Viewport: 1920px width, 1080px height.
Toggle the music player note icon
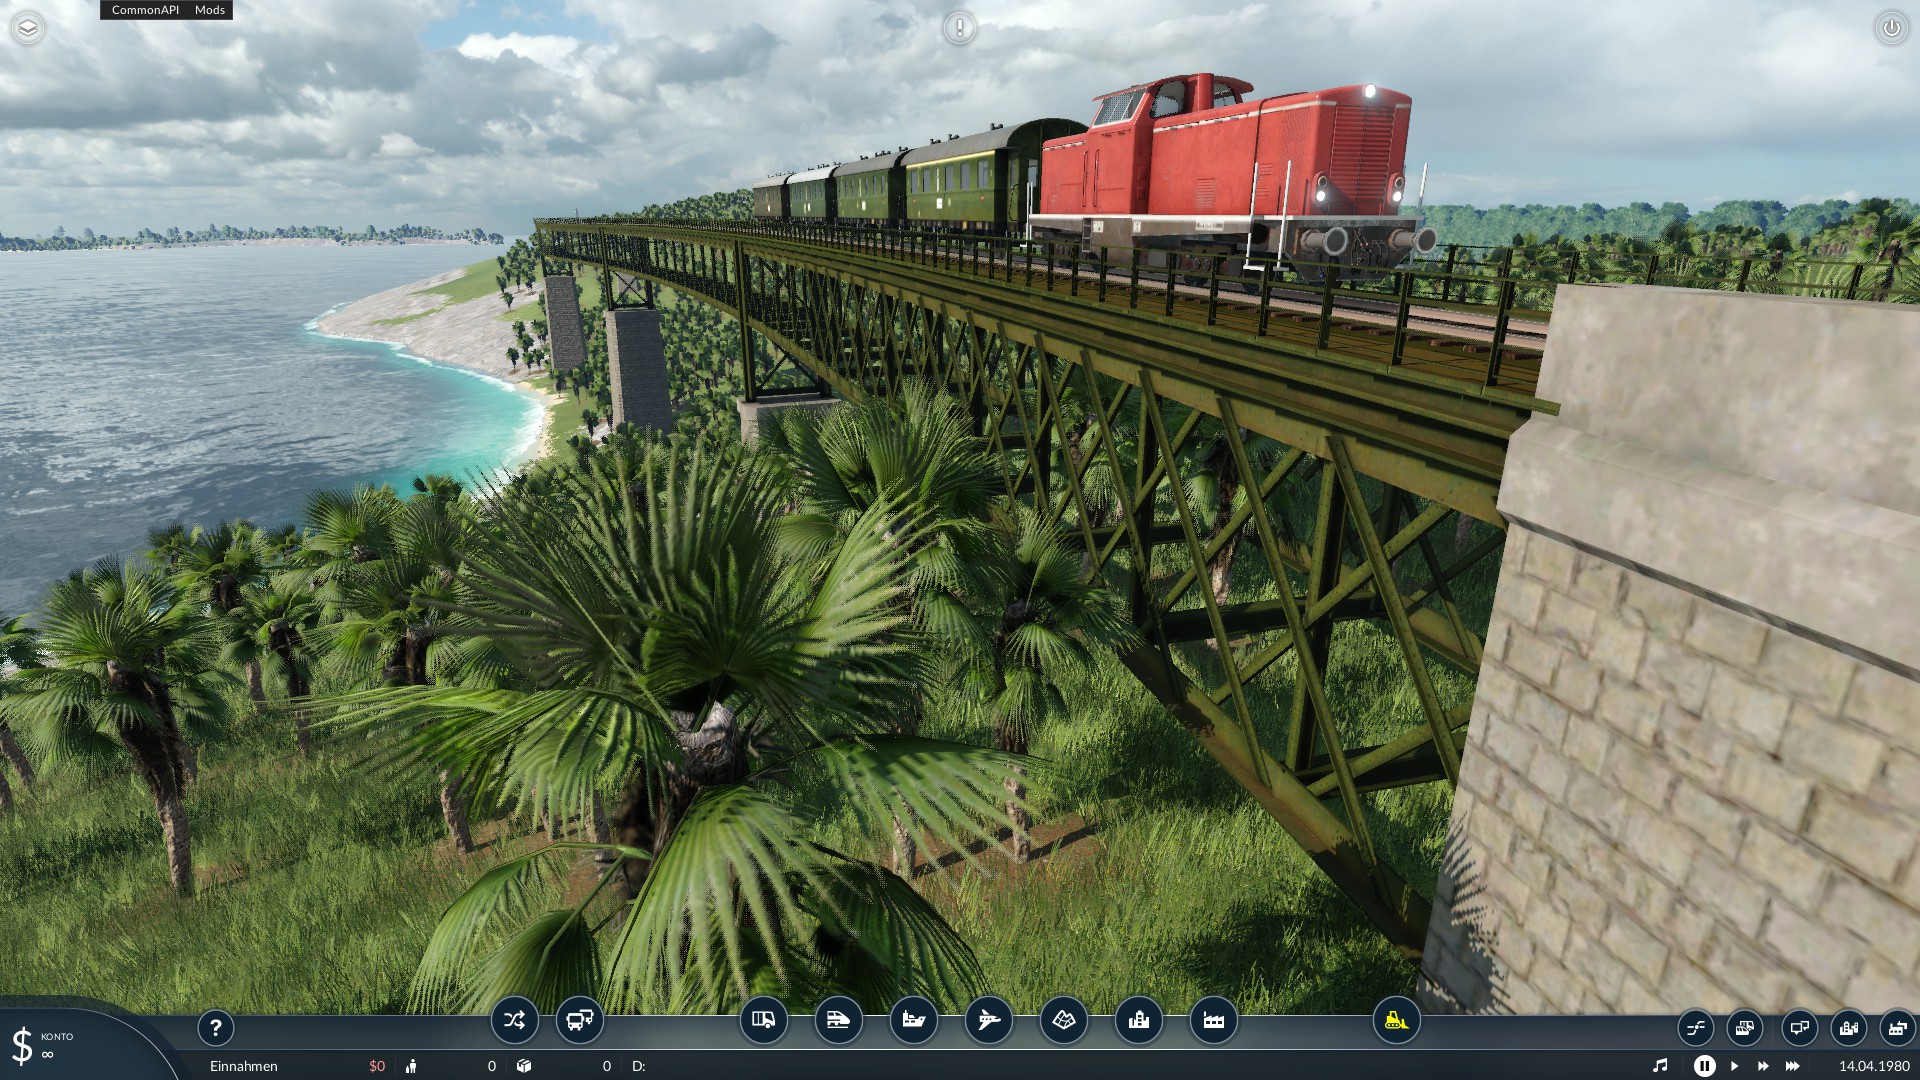click(x=1660, y=1066)
